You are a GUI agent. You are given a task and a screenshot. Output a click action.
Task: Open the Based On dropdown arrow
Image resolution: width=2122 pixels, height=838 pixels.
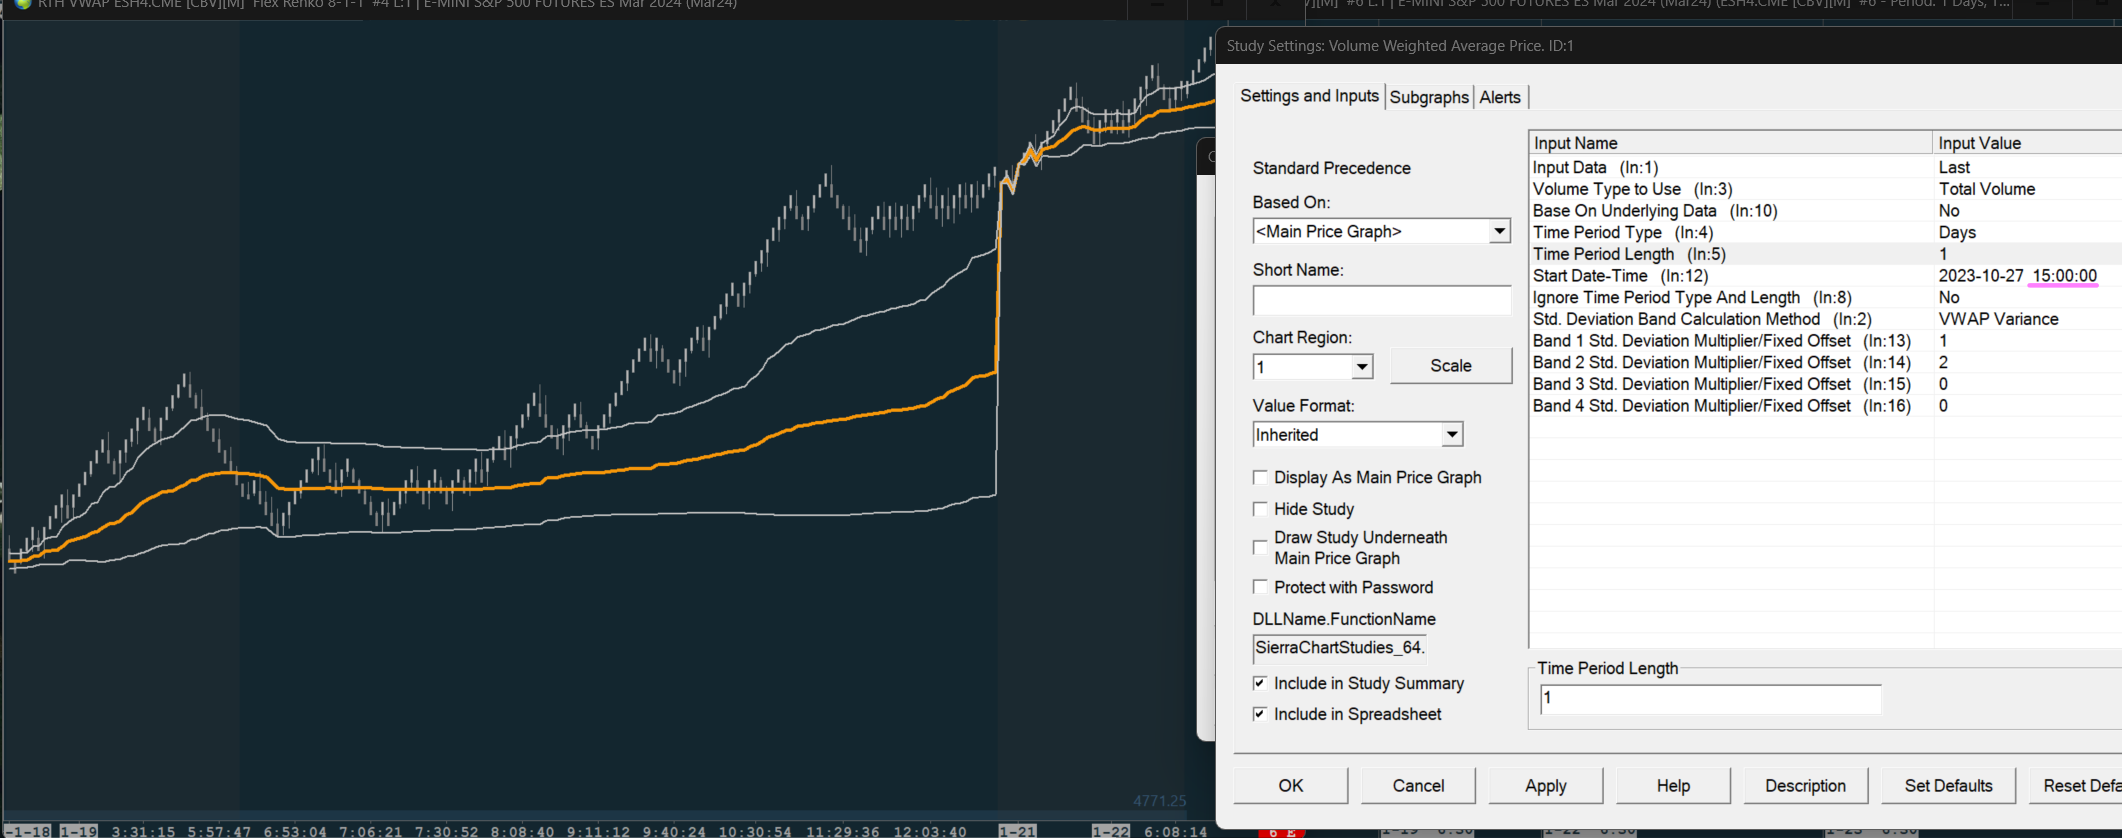point(1499,231)
